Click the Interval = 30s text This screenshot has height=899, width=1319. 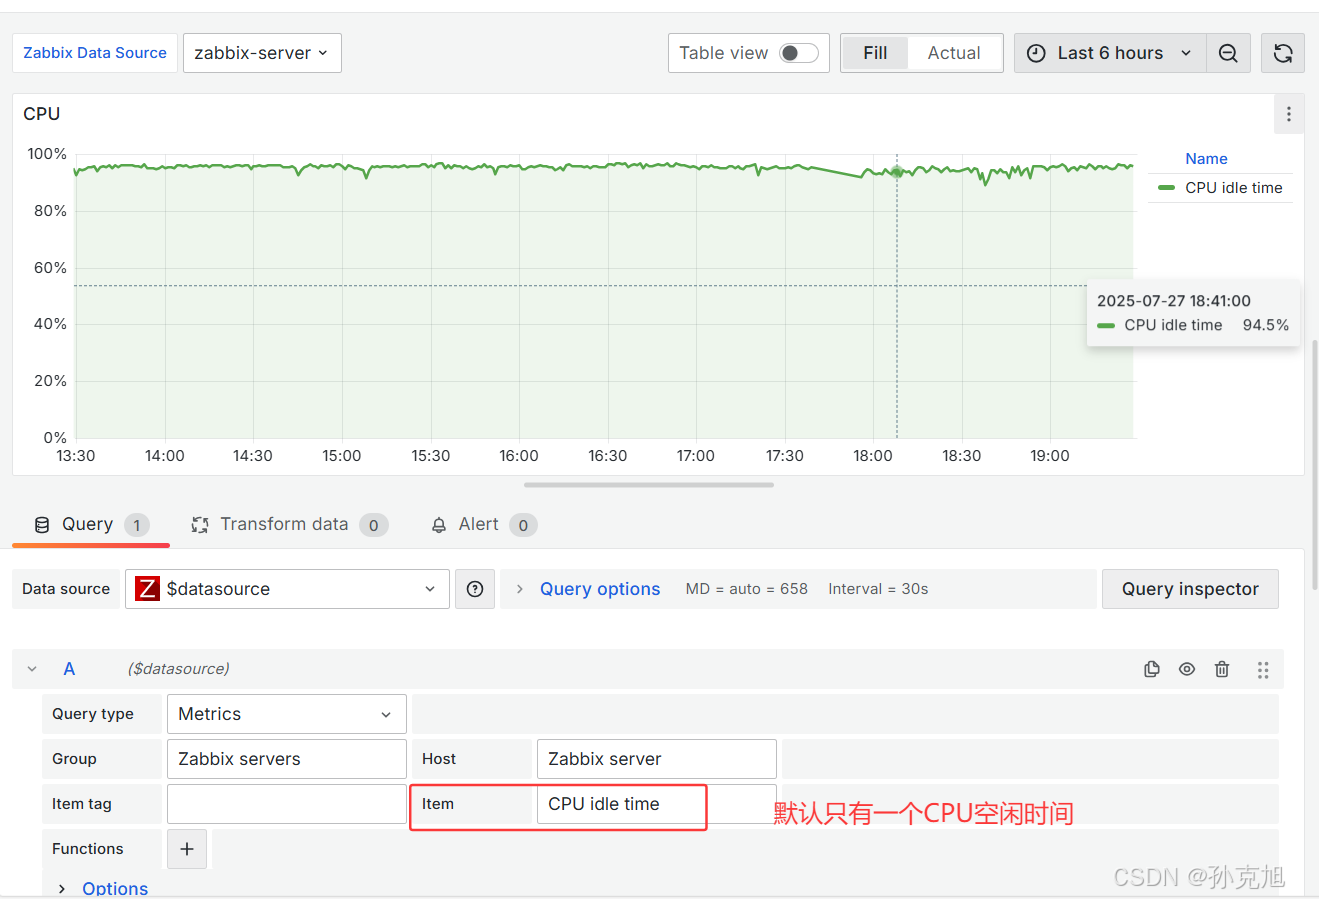point(878,589)
